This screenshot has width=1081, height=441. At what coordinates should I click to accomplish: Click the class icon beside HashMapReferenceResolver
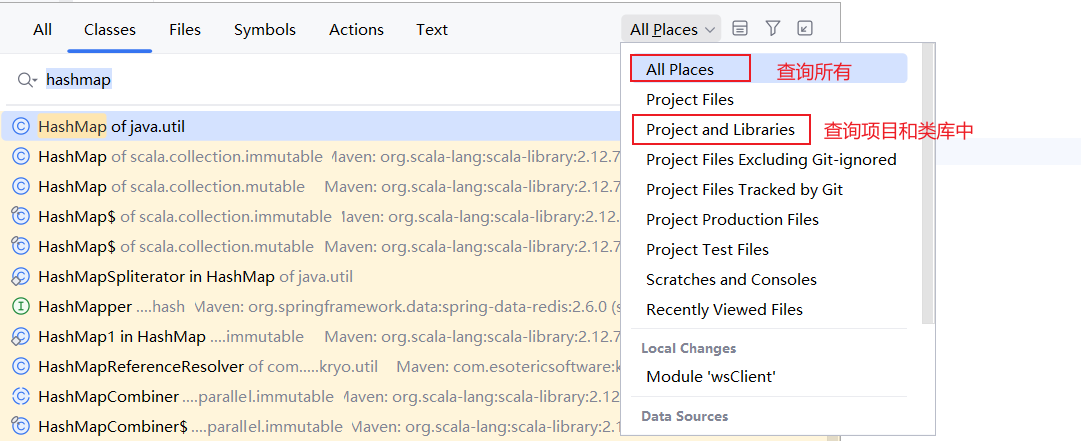pyautogui.click(x=20, y=367)
